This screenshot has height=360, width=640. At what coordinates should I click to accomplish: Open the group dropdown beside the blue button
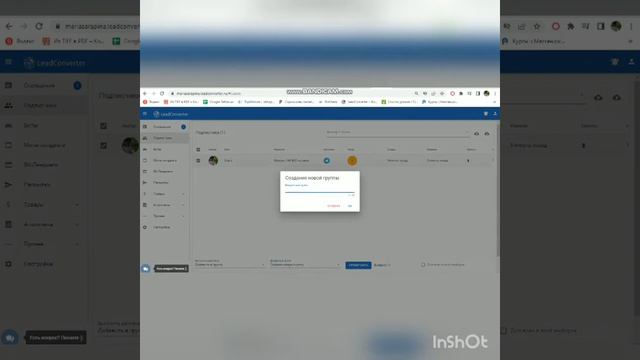pos(305,264)
